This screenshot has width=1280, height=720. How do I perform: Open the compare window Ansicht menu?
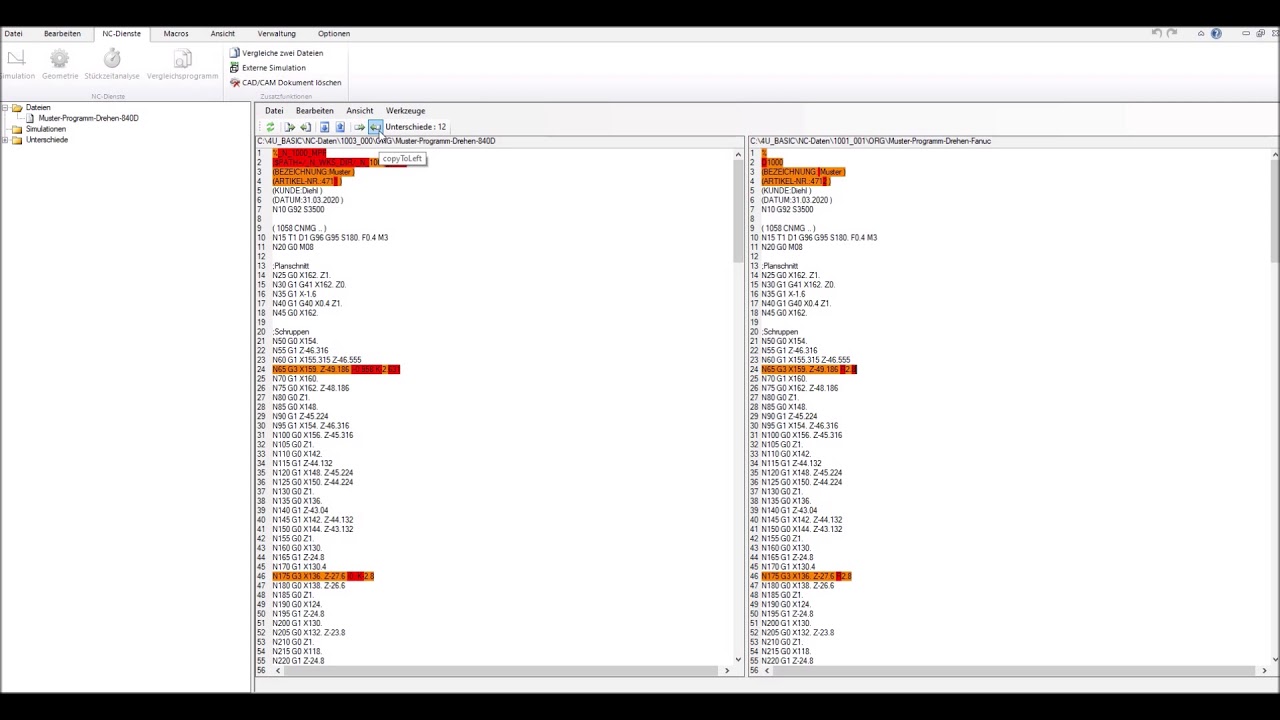click(359, 111)
